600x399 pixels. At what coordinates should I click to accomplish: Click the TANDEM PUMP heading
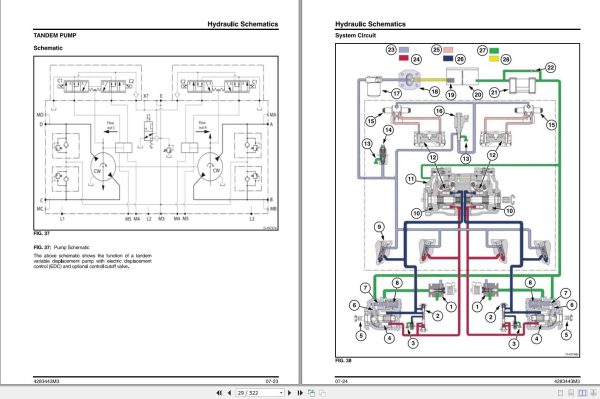click(55, 35)
